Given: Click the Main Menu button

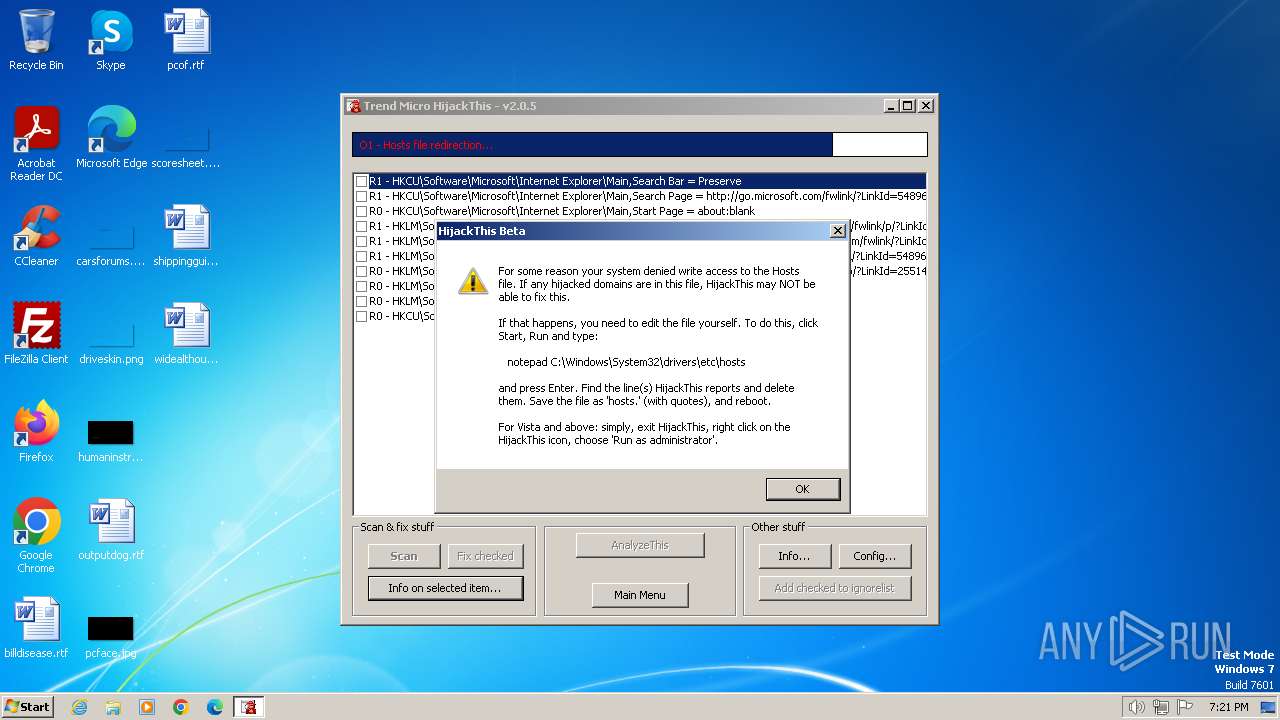Looking at the screenshot, I should [x=639, y=595].
